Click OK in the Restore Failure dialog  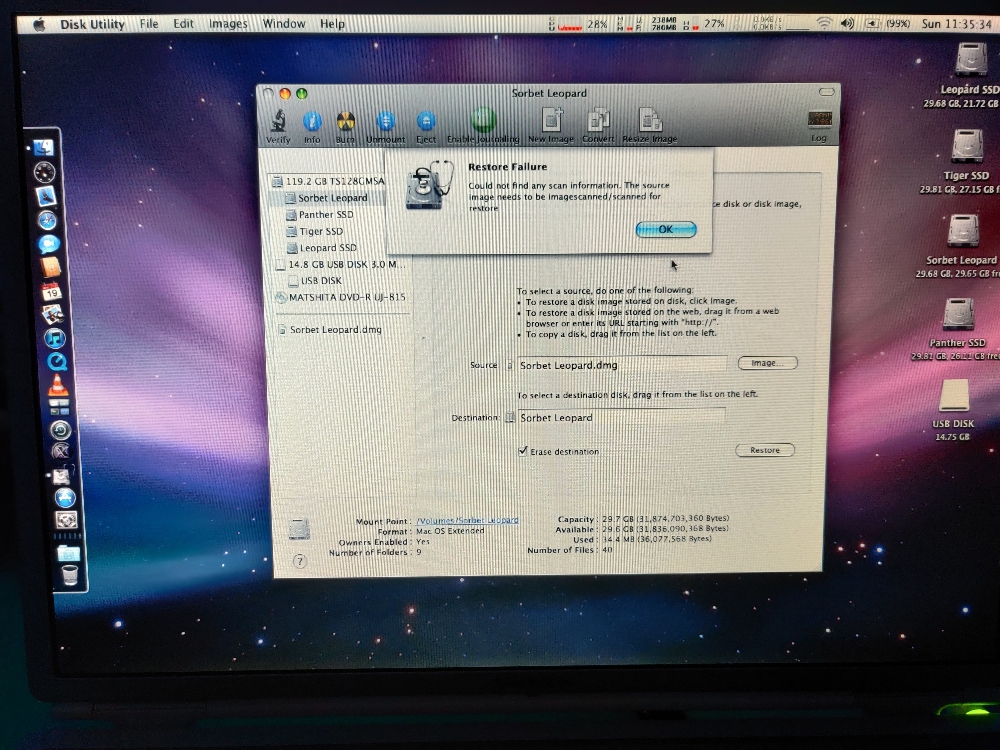tap(666, 229)
